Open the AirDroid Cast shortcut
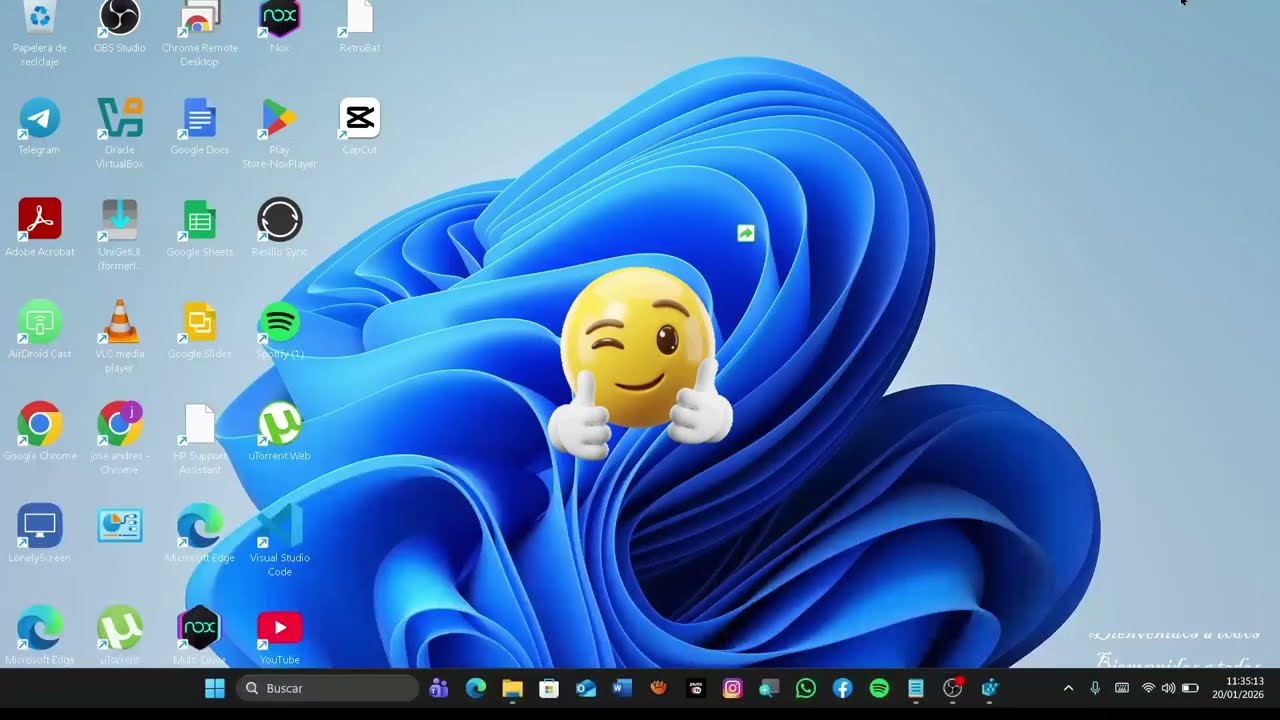The height and width of the screenshot is (720, 1280). pos(40,322)
